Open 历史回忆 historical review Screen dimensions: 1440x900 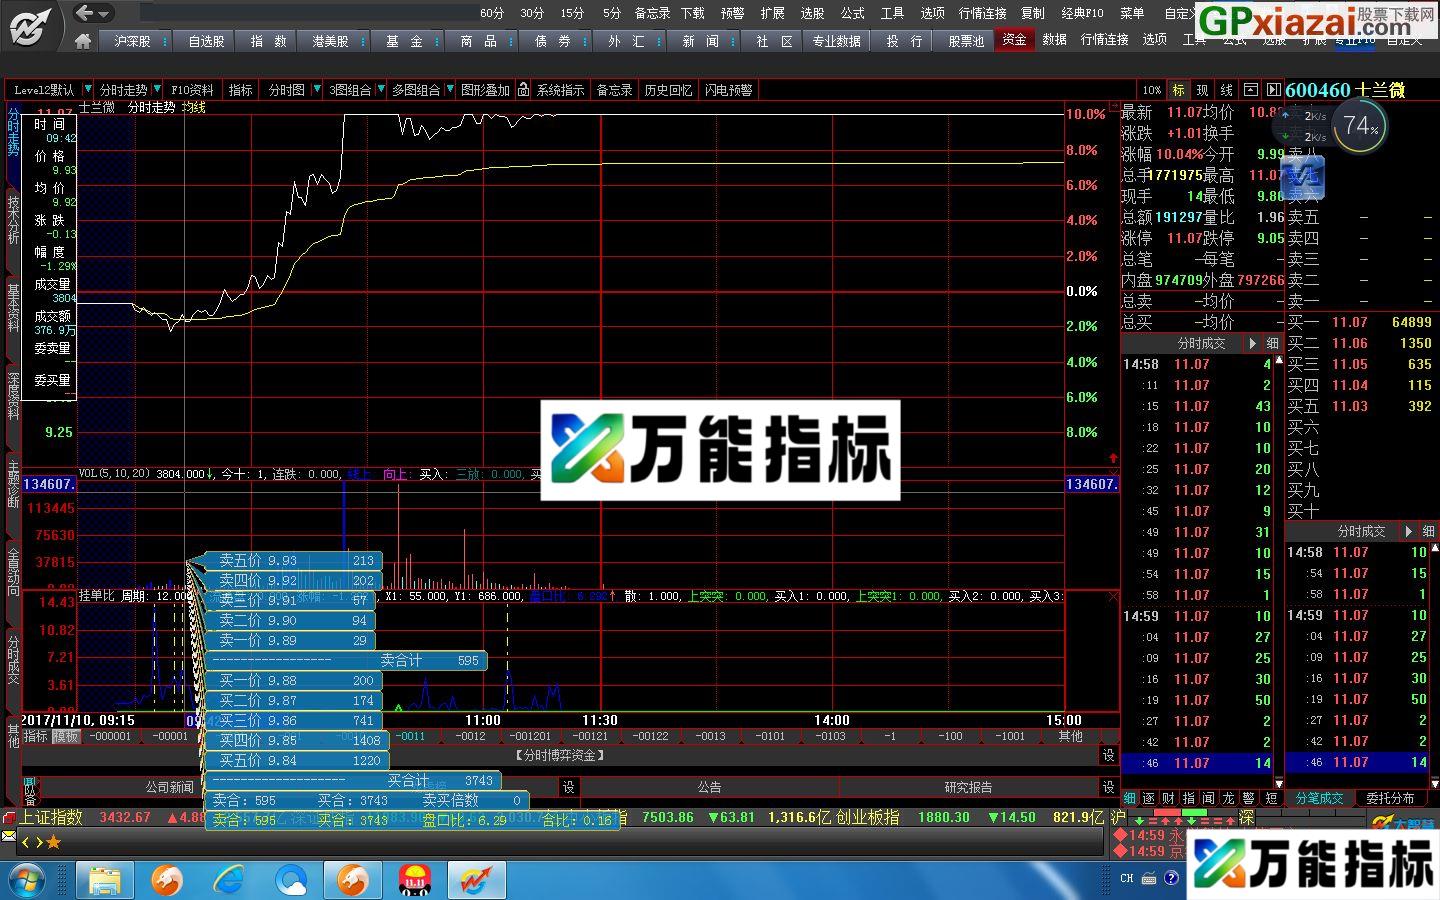pos(668,89)
